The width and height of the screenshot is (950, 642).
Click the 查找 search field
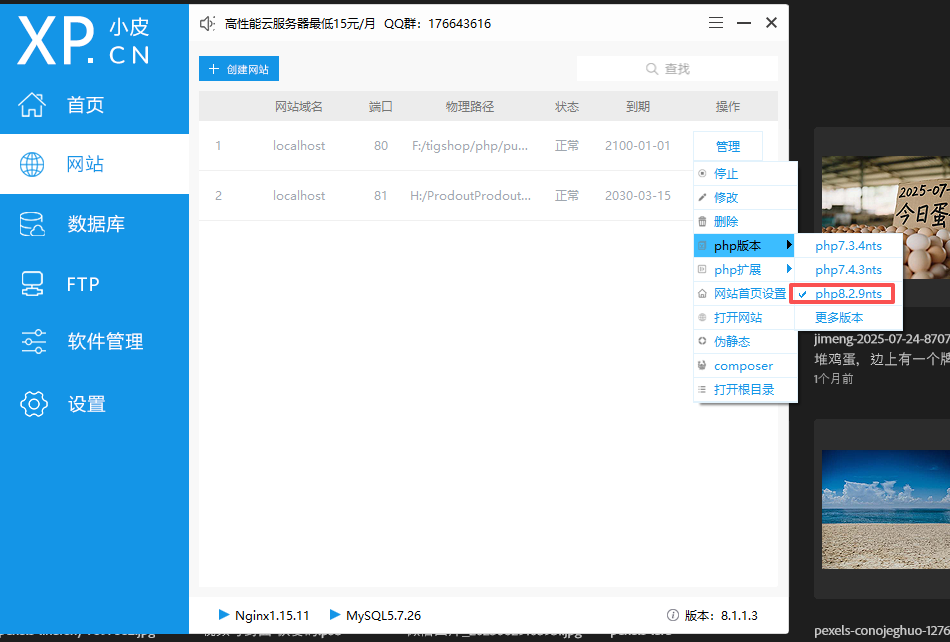[x=677, y=69]
